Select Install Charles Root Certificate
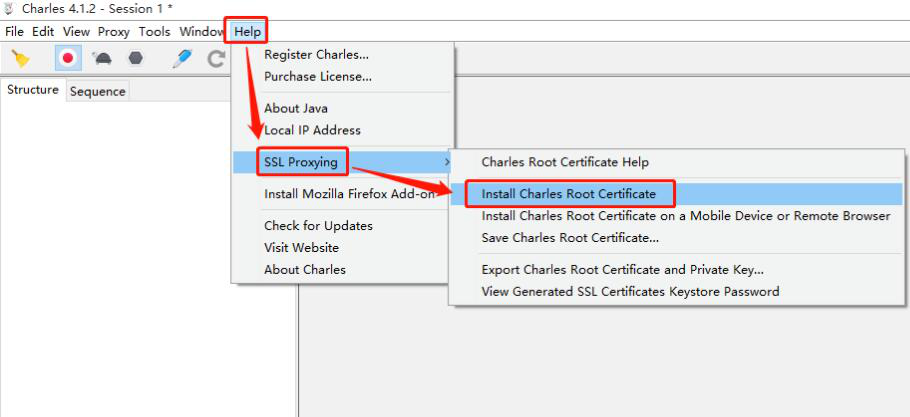Screen dimensions: 910x417 point(677,194)
